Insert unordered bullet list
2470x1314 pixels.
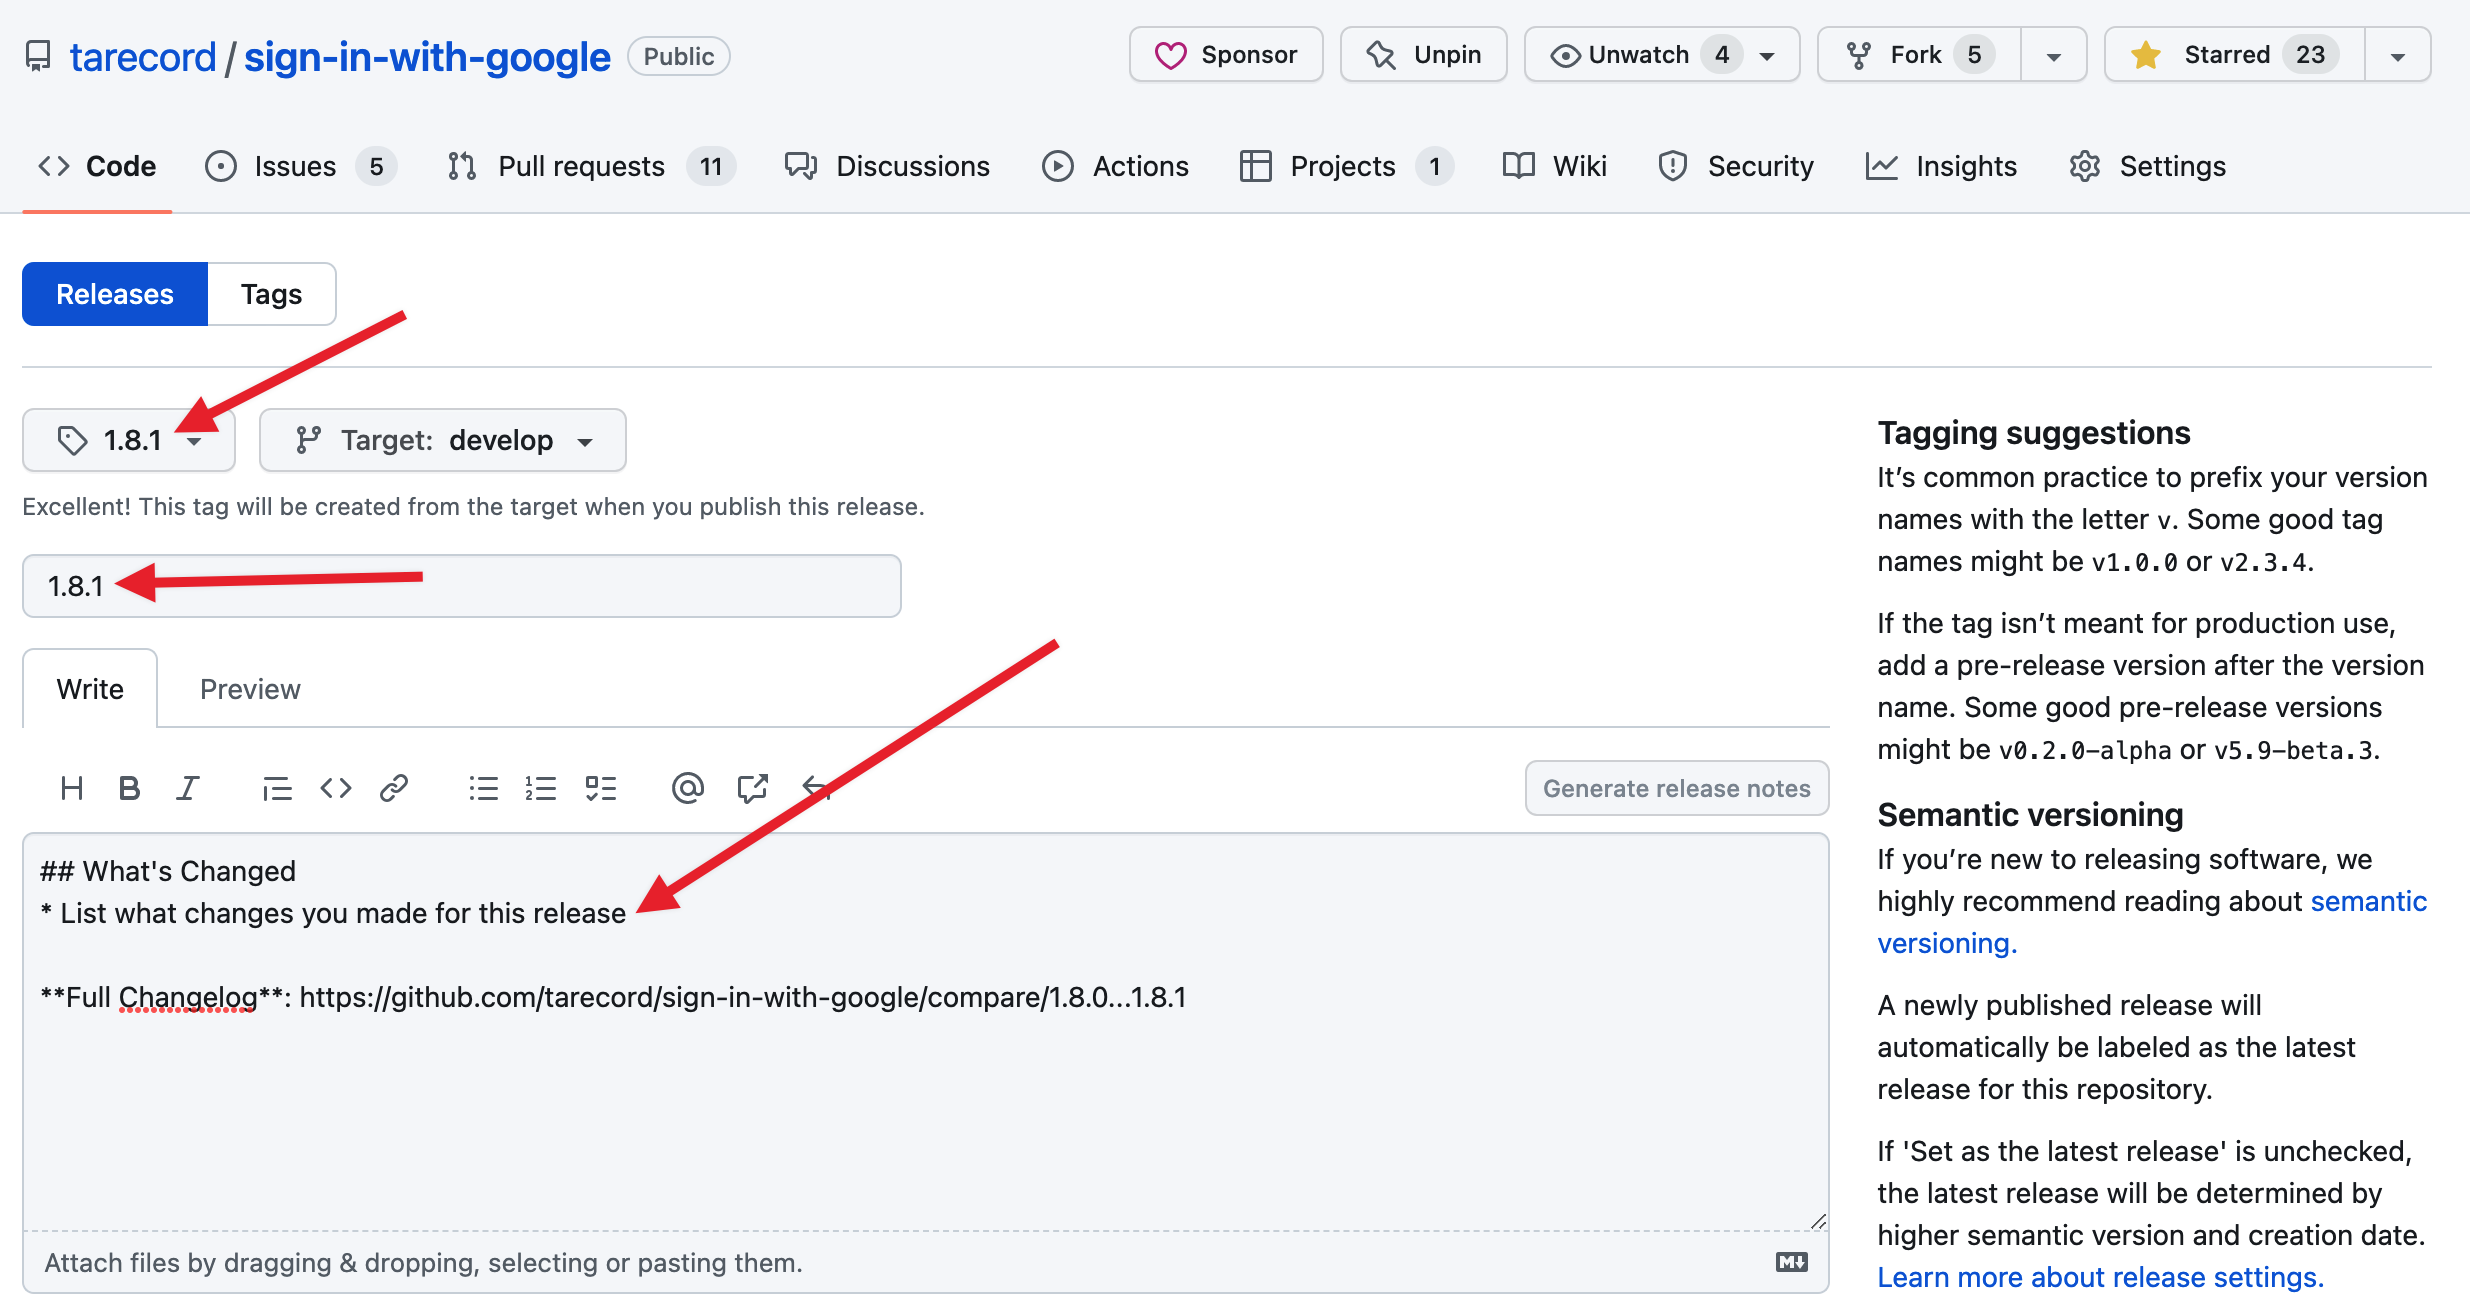click(483, 789)
